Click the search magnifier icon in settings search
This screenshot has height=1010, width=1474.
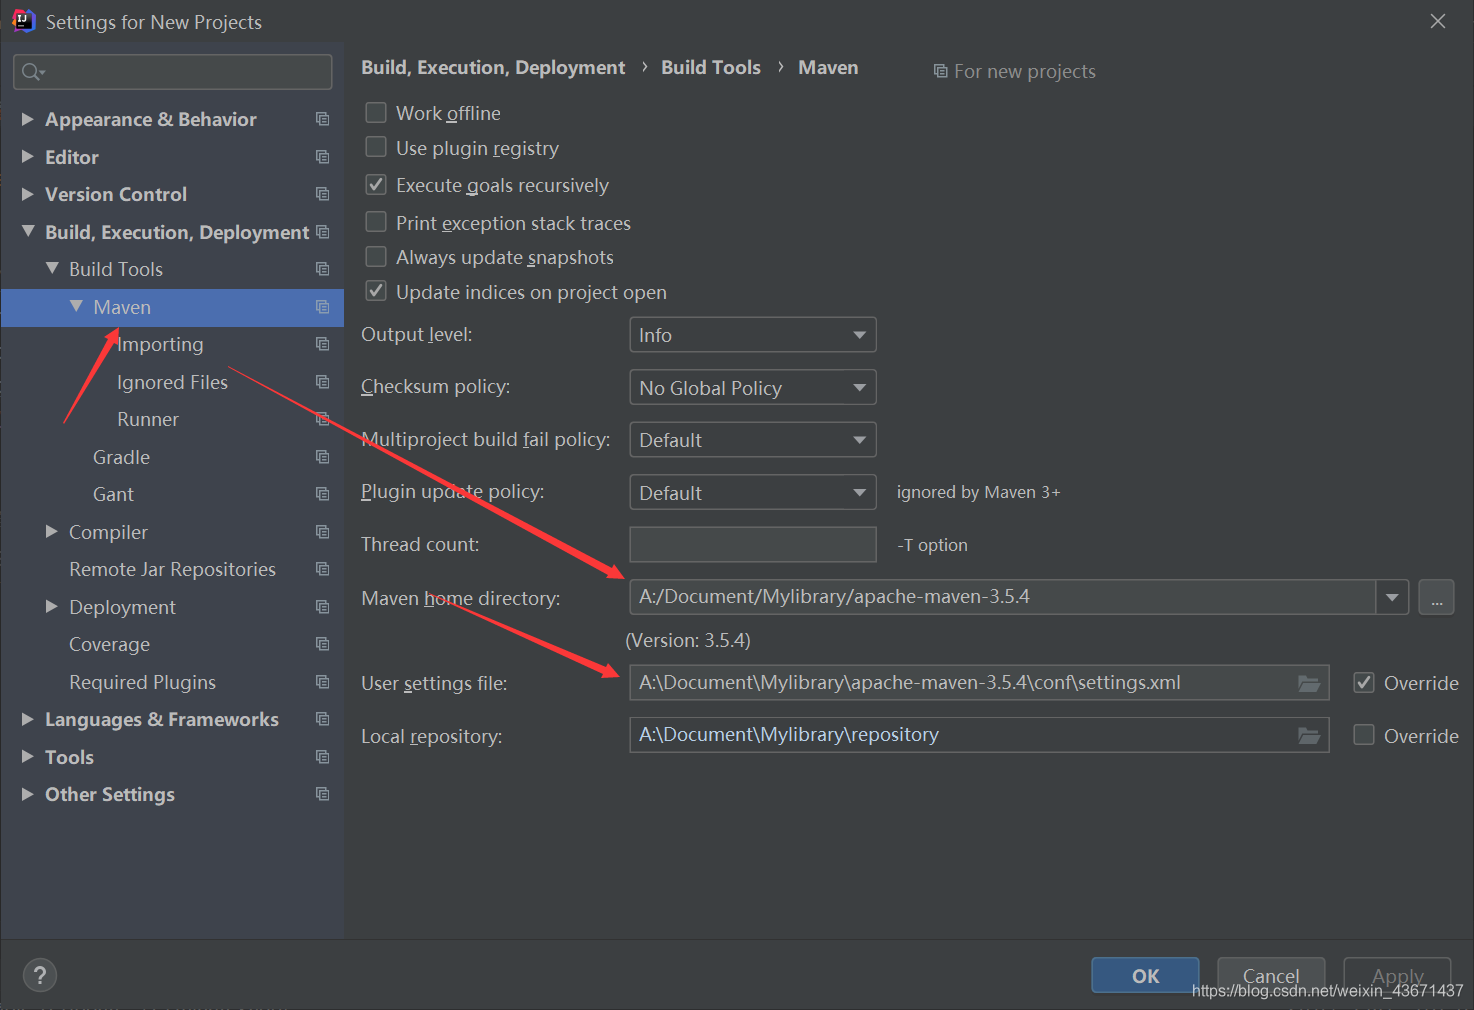pyautogui.click(x=32, y=72)
